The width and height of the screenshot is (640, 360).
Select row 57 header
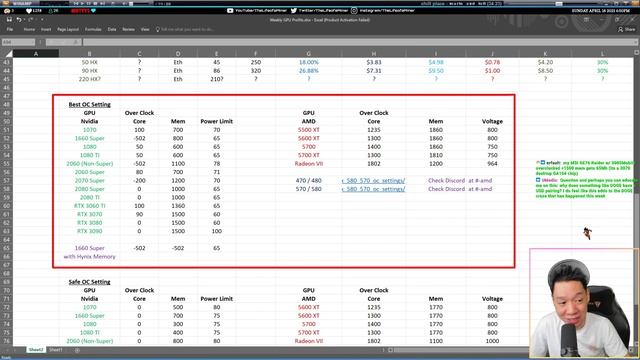pos(6,180)
